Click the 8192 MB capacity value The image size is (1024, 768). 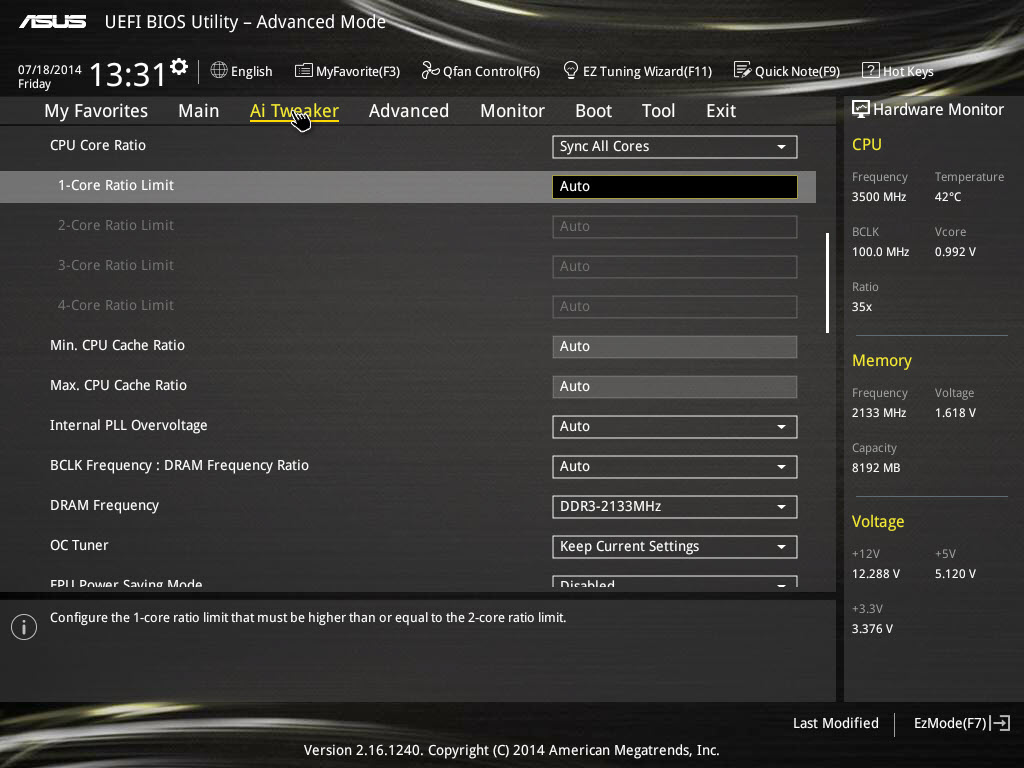pyautogui.click(x=876, y=468)
